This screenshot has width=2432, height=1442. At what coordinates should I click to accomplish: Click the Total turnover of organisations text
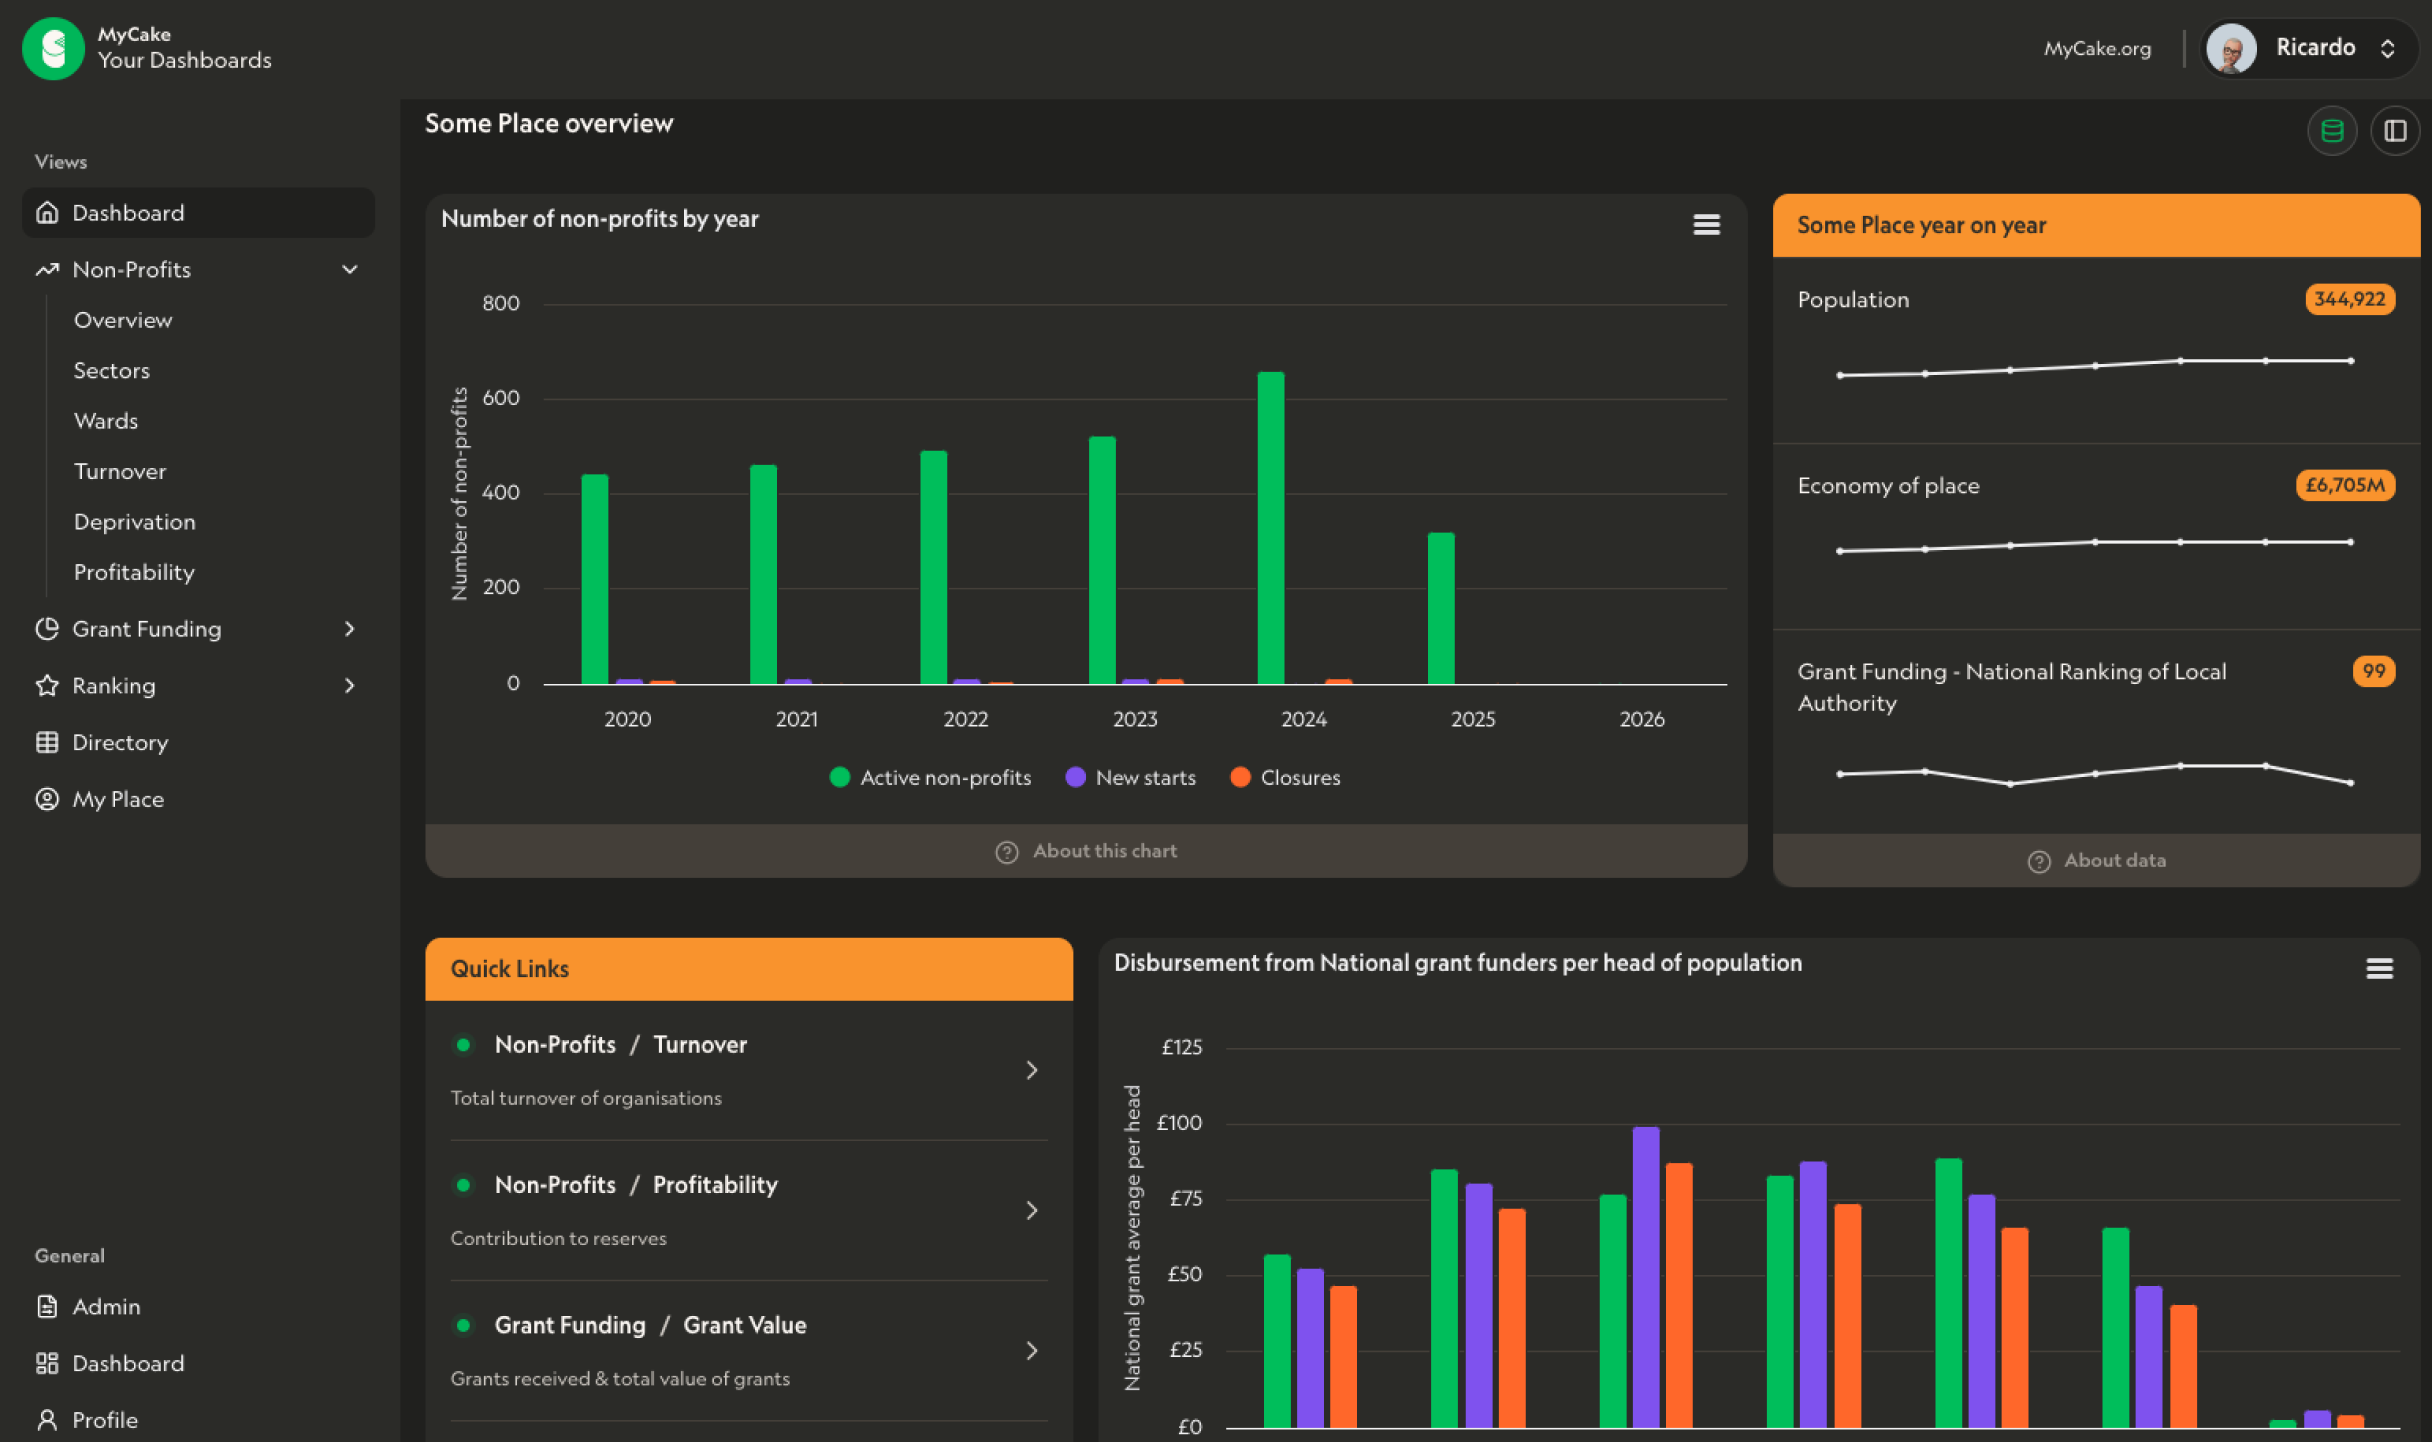tap(586, 1098)
